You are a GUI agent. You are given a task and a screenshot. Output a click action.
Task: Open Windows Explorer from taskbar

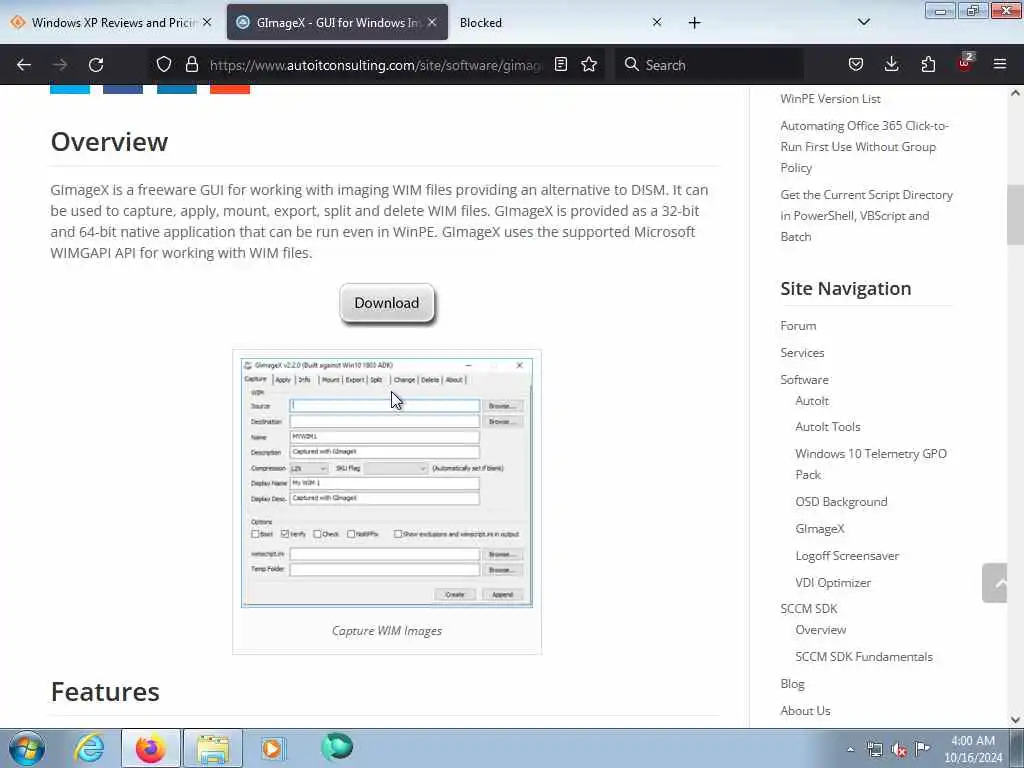coord(213,748)
